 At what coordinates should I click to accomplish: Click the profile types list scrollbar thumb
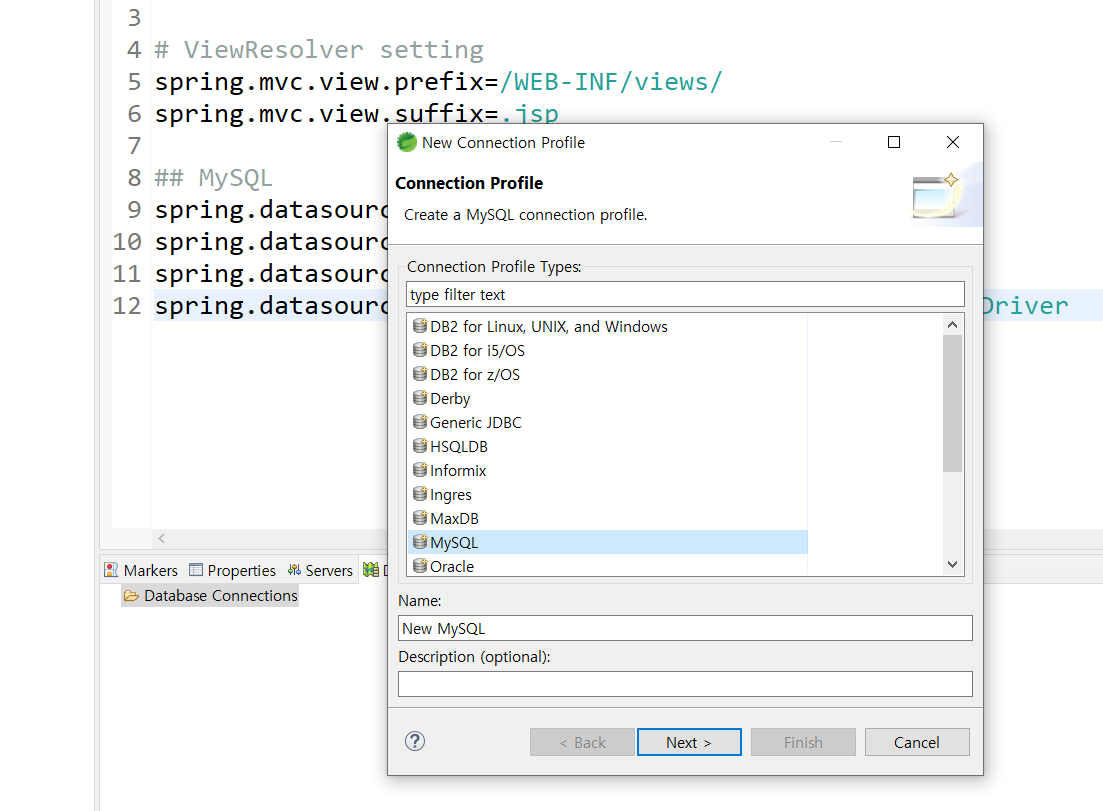[x=952, y=404]
